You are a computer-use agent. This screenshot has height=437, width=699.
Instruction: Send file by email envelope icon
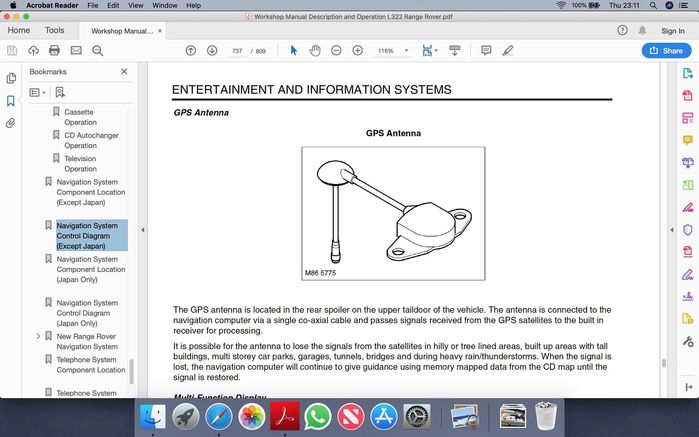coord(76,50)
